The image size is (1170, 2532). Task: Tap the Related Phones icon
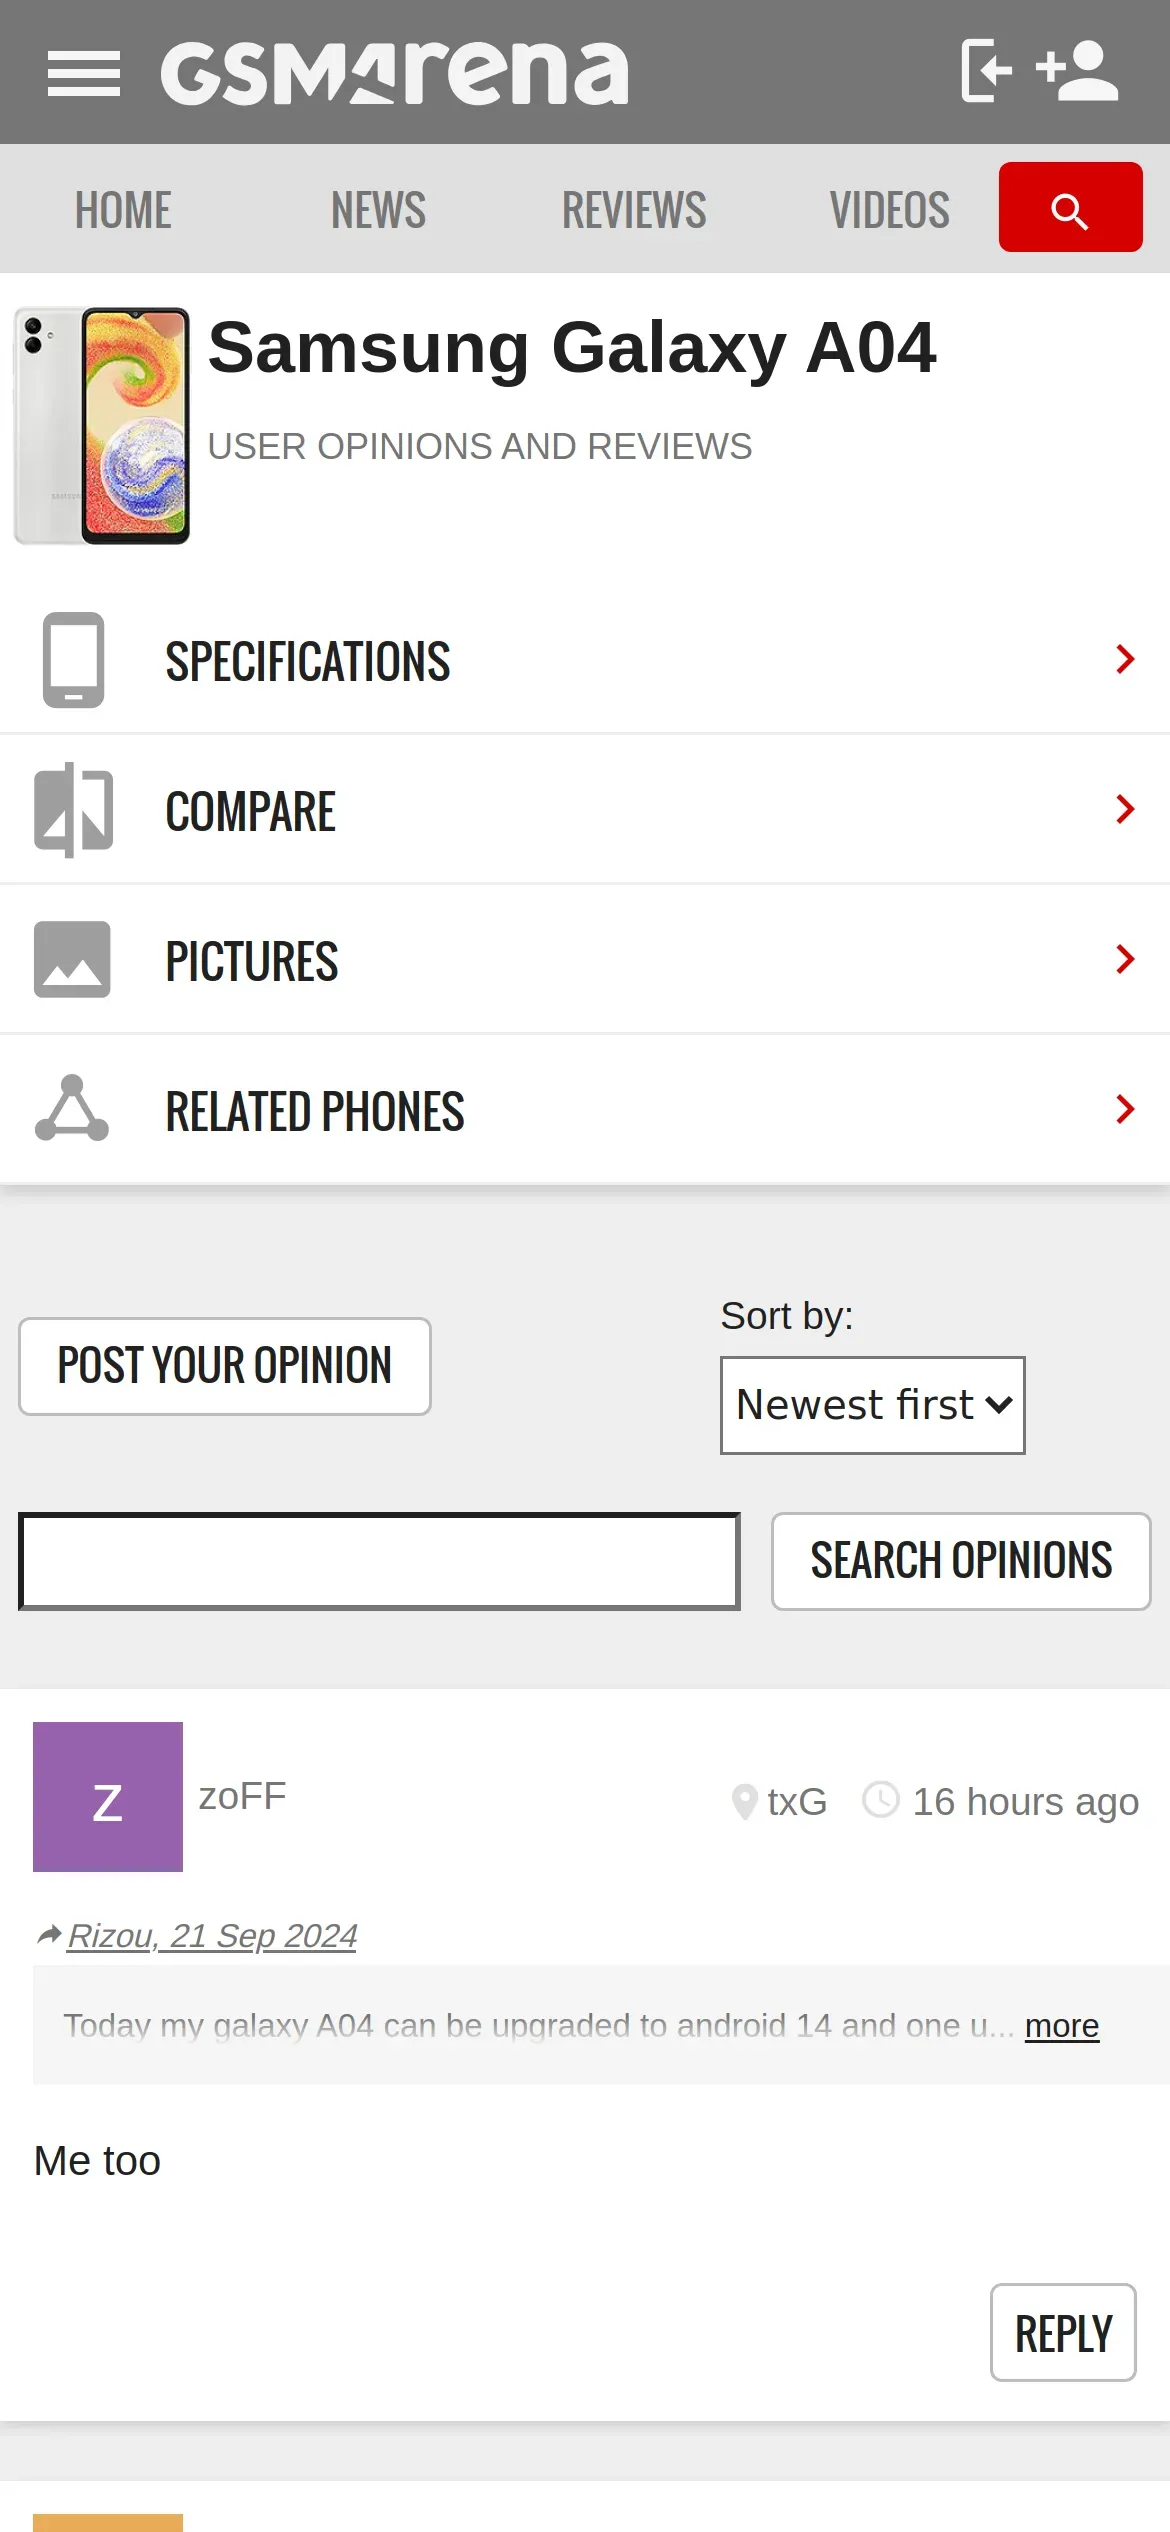click(73, 1109)
